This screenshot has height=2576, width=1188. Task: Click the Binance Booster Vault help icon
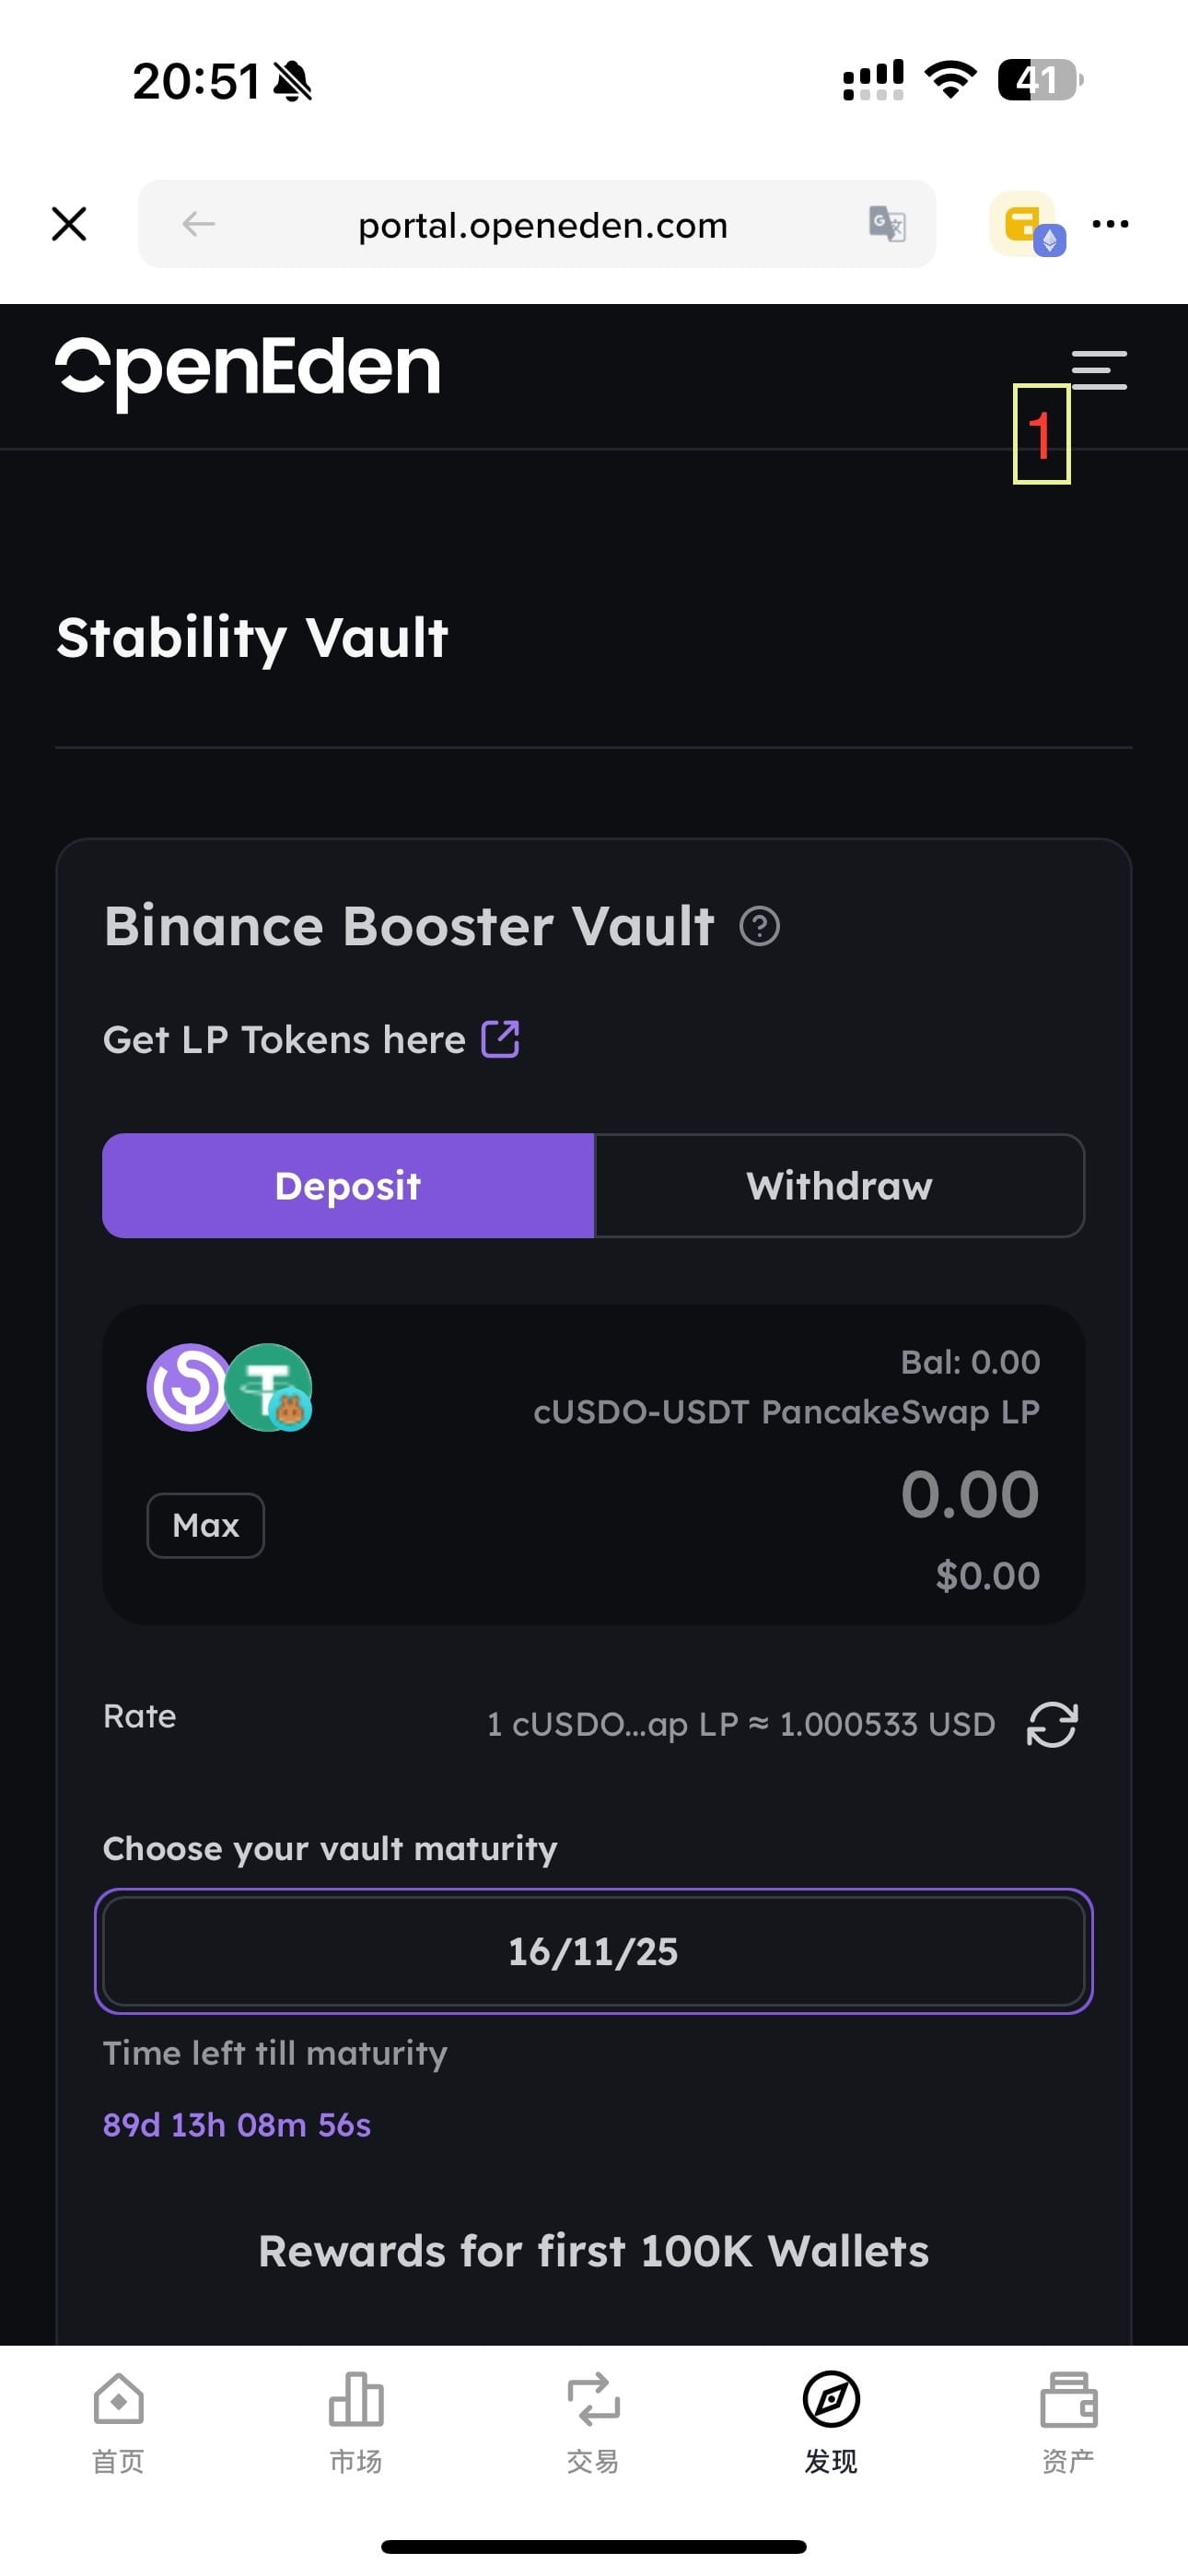[x=759, y=926]
